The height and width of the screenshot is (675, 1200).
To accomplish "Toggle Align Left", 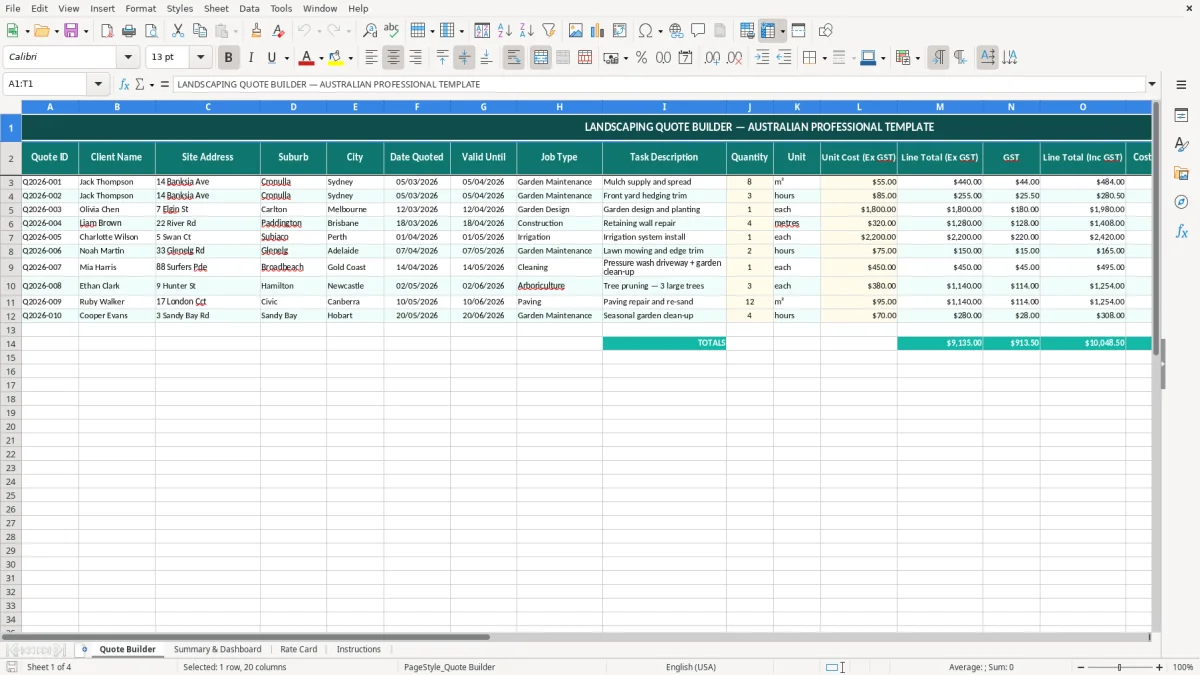I will [371, 58].
